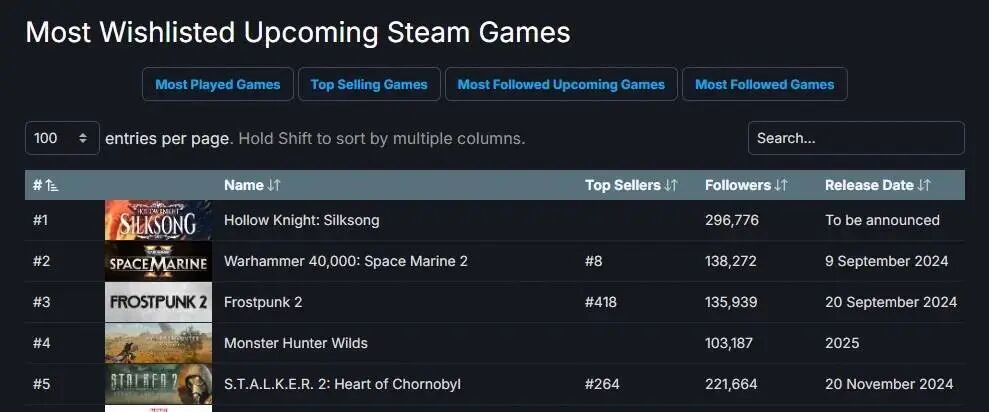Switch to Most Played Games
Viewport: 989px width, 412px height.
[218, 84]
